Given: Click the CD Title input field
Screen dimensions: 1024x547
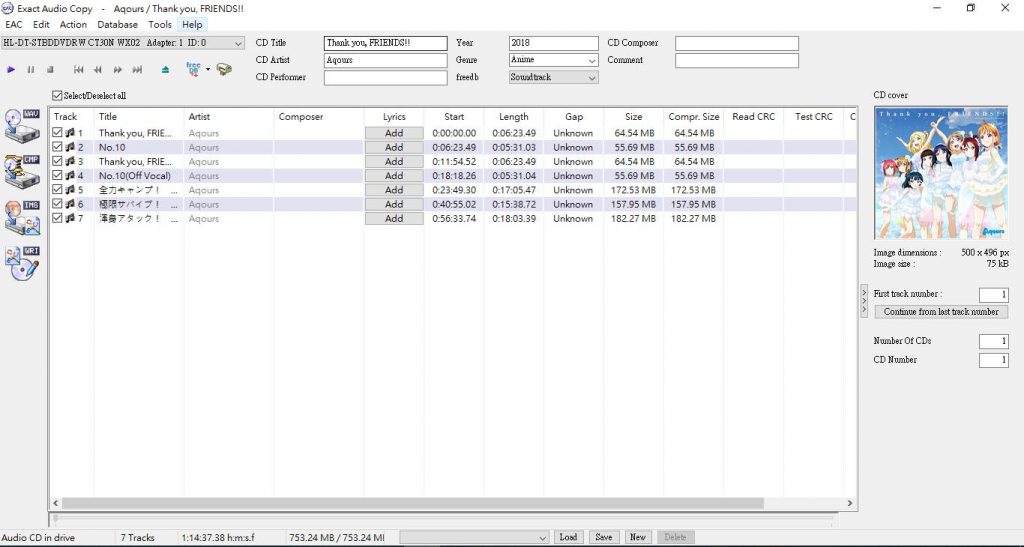Looking at the screenshot, I should (385, 43).
